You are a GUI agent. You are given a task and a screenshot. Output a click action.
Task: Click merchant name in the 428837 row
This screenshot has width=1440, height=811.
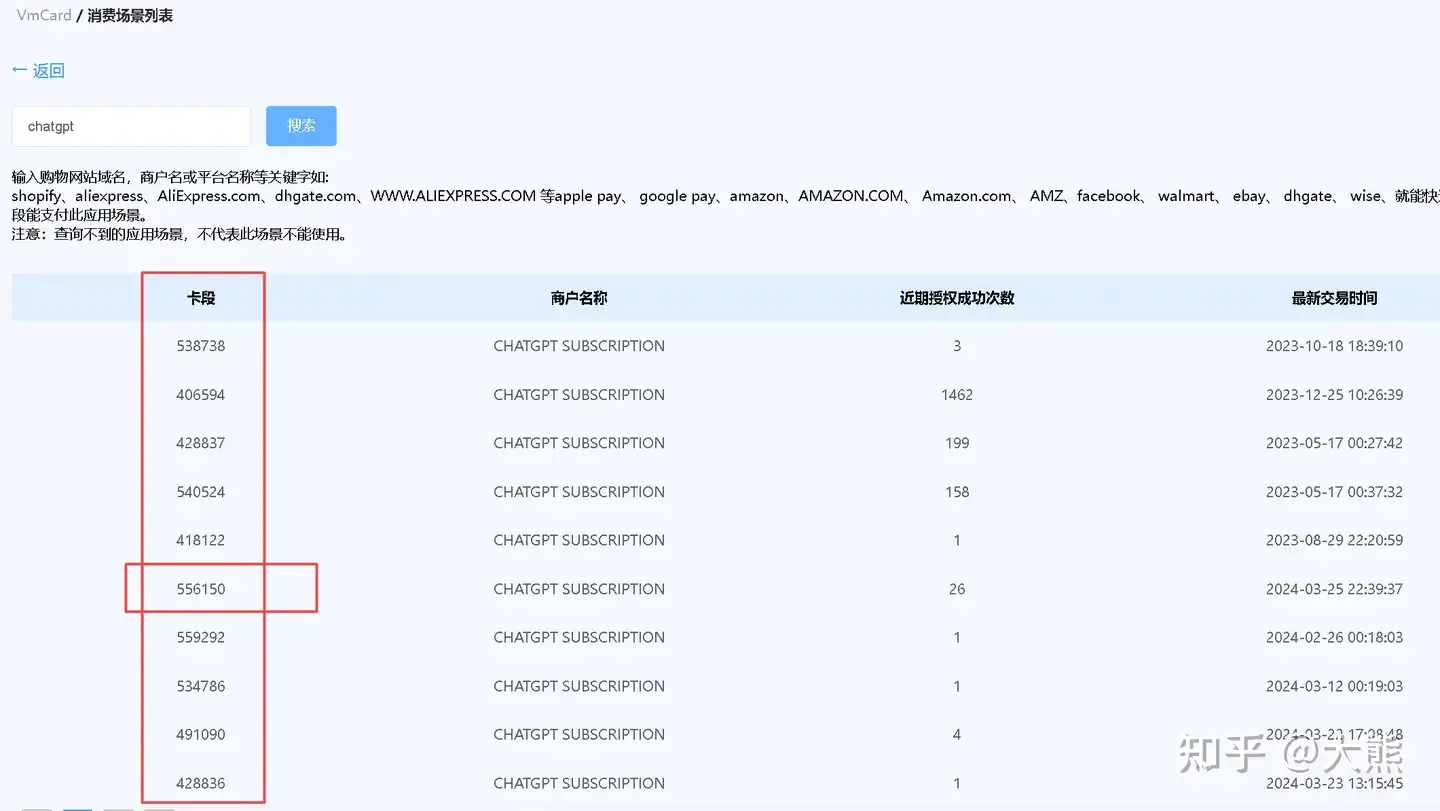(x=579, y=443)
